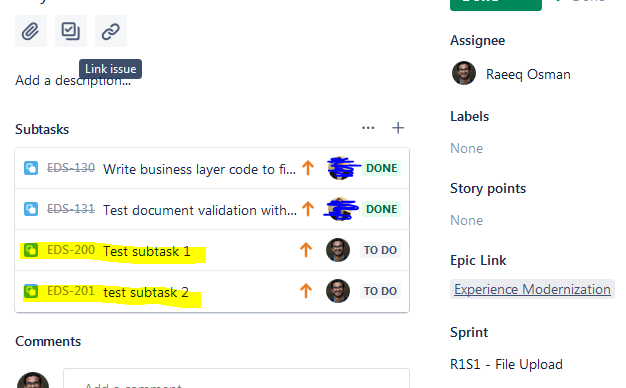This screenshot has width=626, height=388.
Task: Open Experience Modernization epic link
Action: coord(532,289)
